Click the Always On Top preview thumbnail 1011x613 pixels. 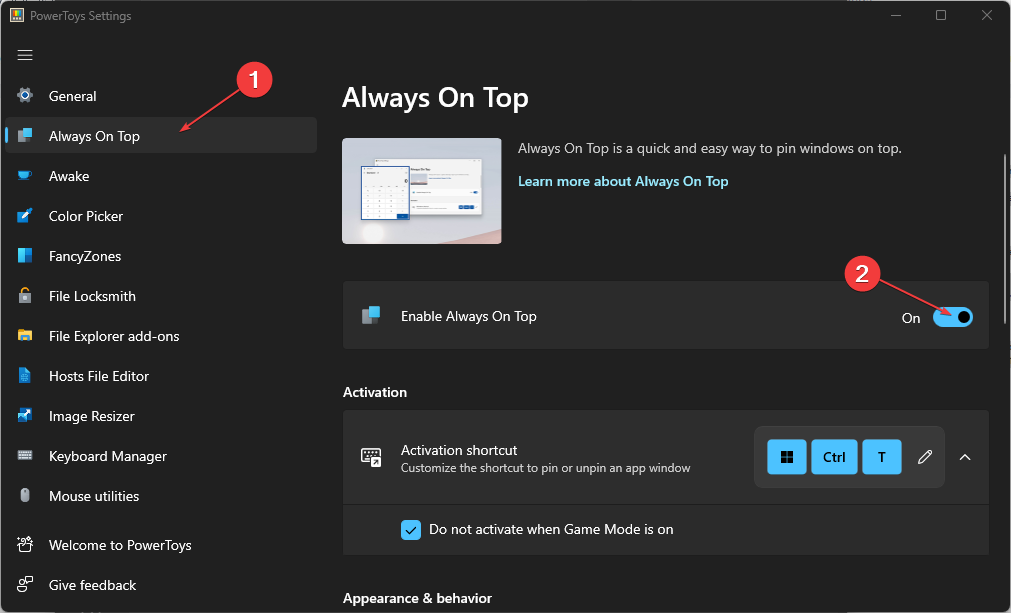point(422,191)
